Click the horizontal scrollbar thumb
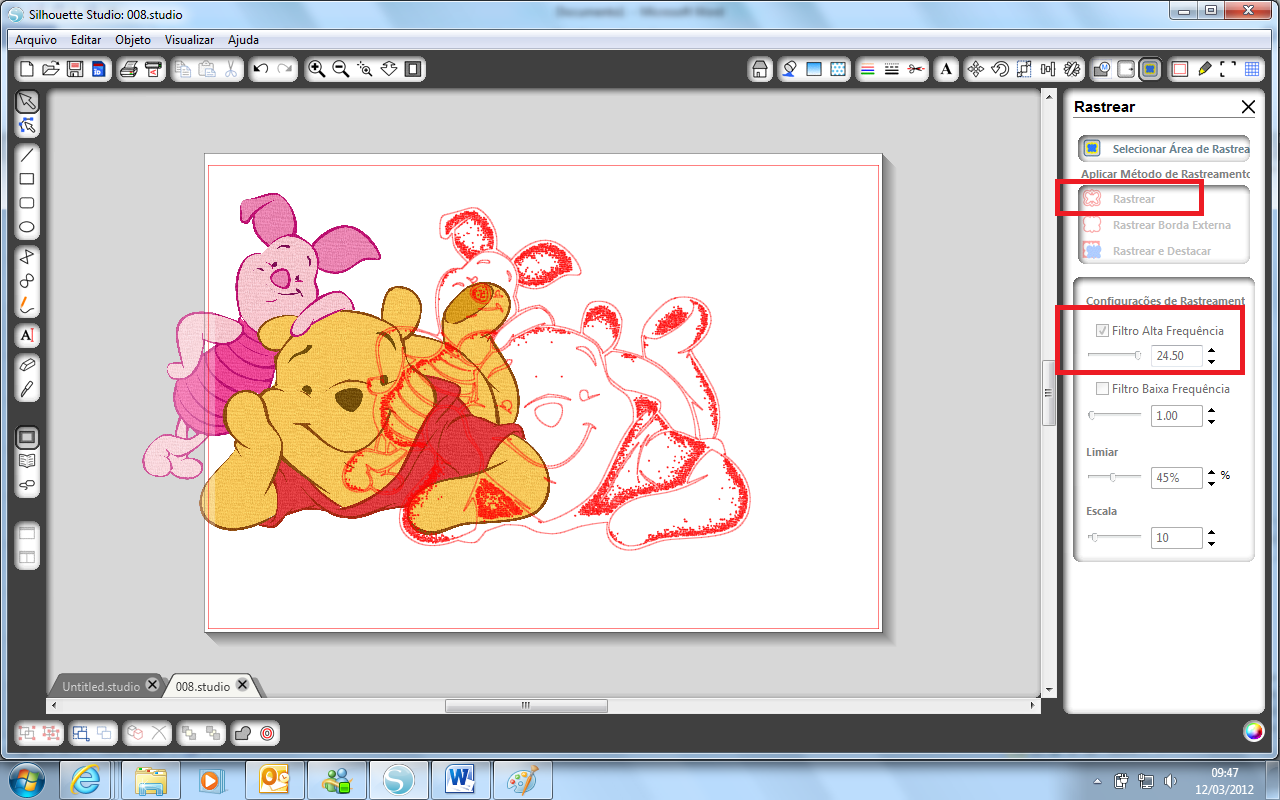The image size is (1280, 800). pyautogui.click(x=526, y=706)
